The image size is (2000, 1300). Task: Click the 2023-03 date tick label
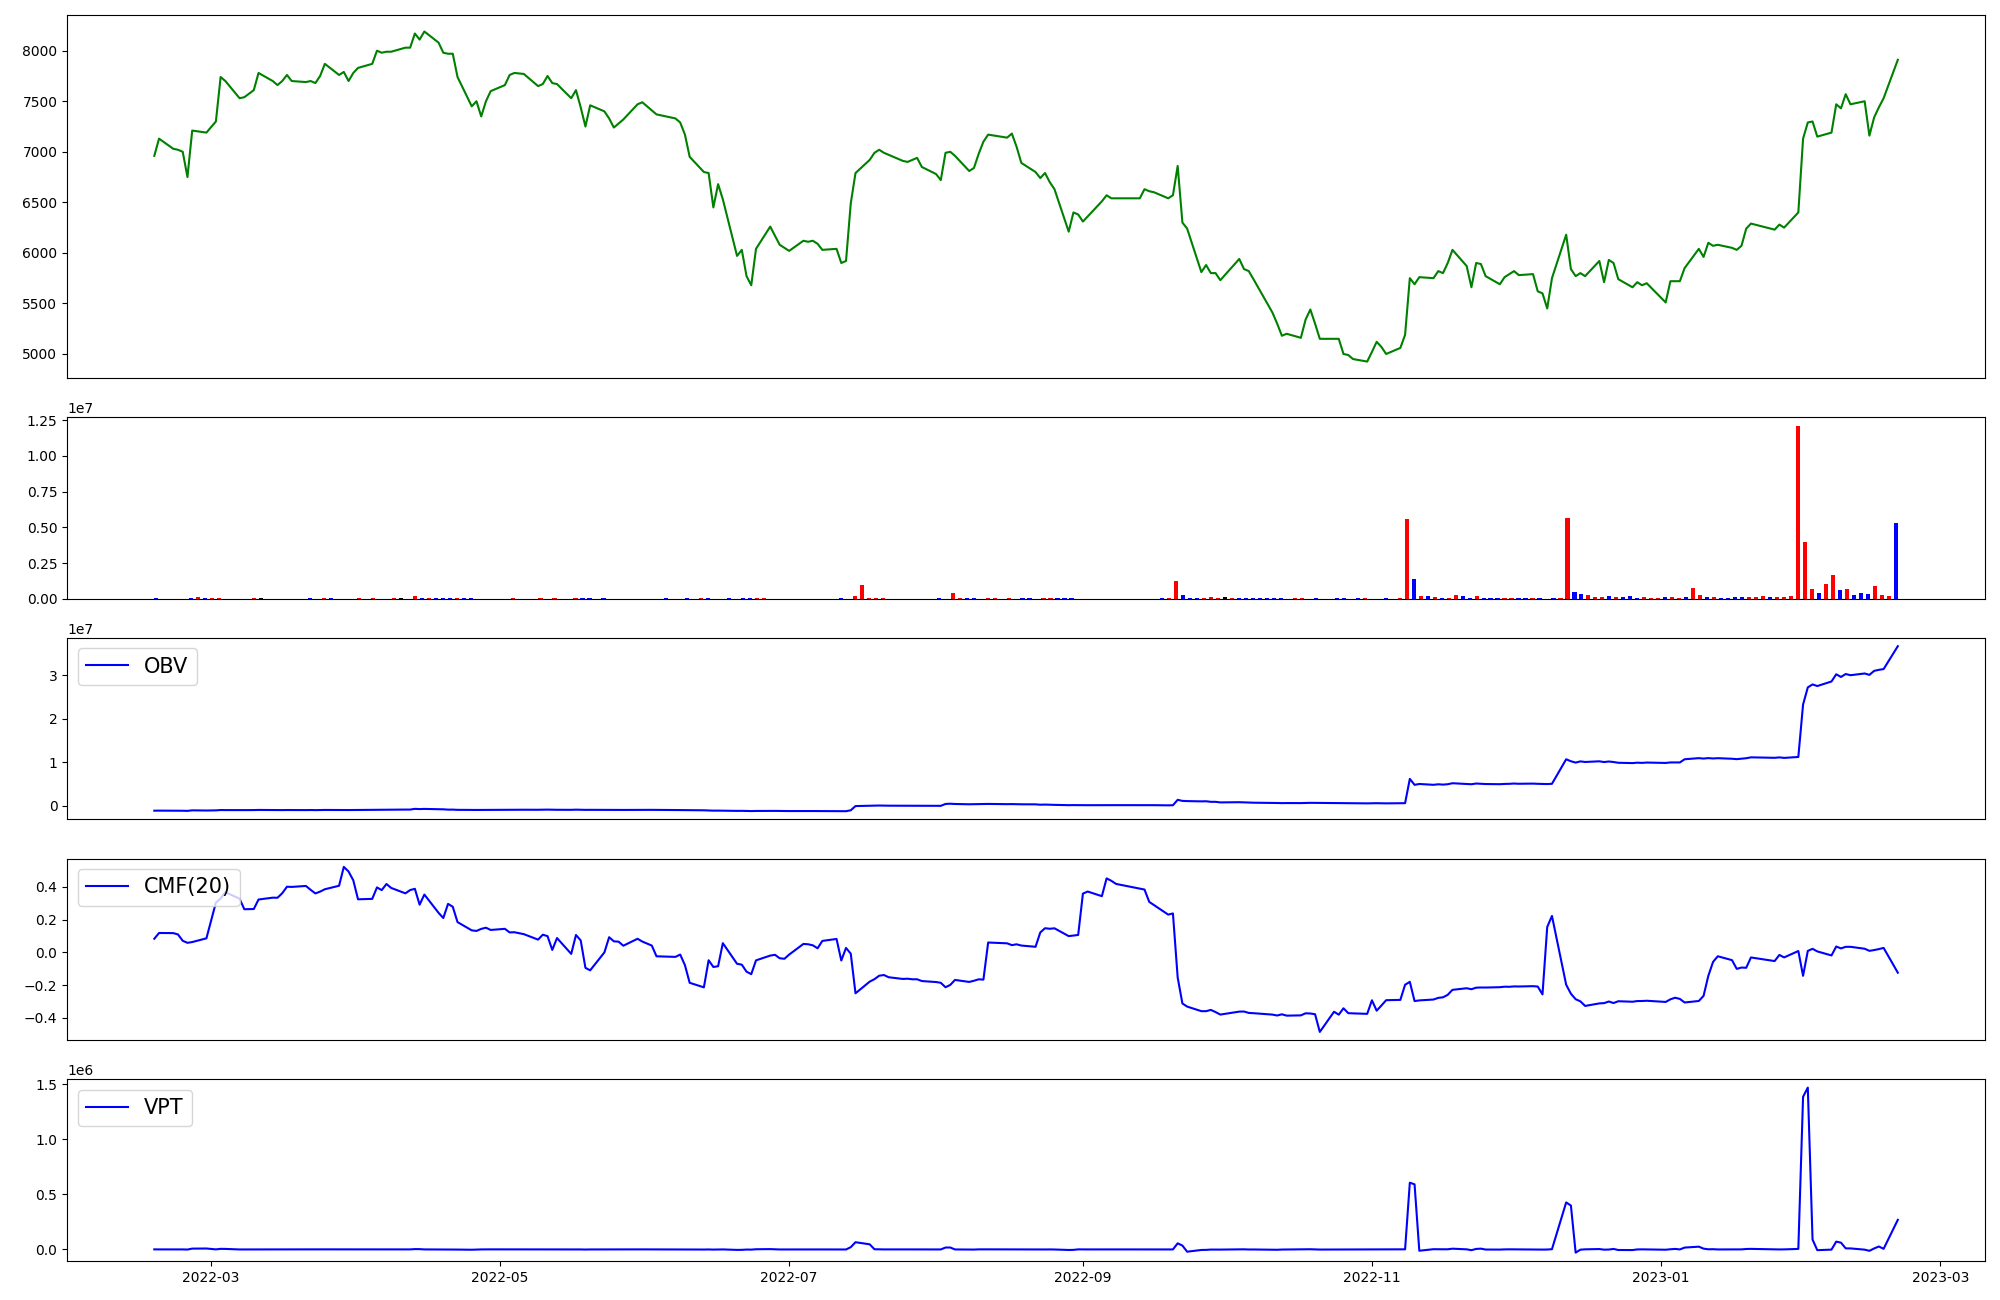click(1941, 1277)
